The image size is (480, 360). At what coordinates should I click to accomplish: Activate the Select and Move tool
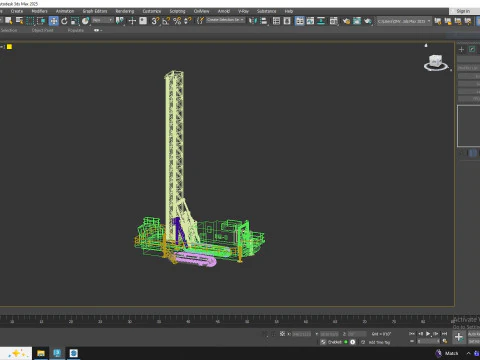coord(53,21)
